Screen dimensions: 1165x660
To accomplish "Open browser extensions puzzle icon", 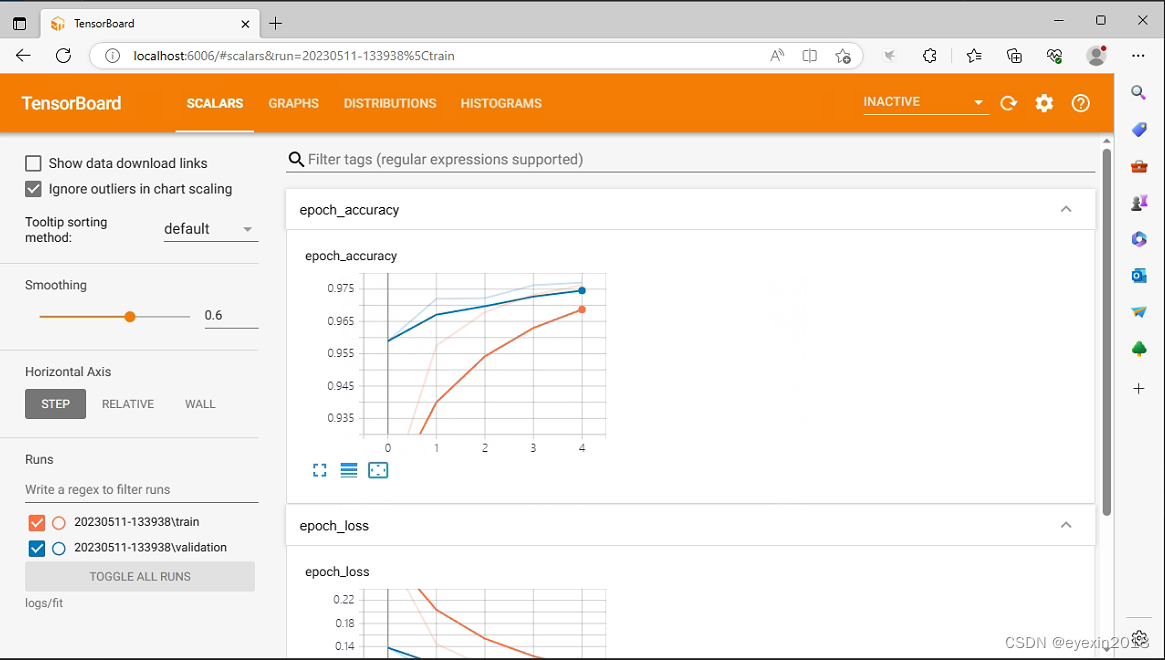I will point(929,56).
